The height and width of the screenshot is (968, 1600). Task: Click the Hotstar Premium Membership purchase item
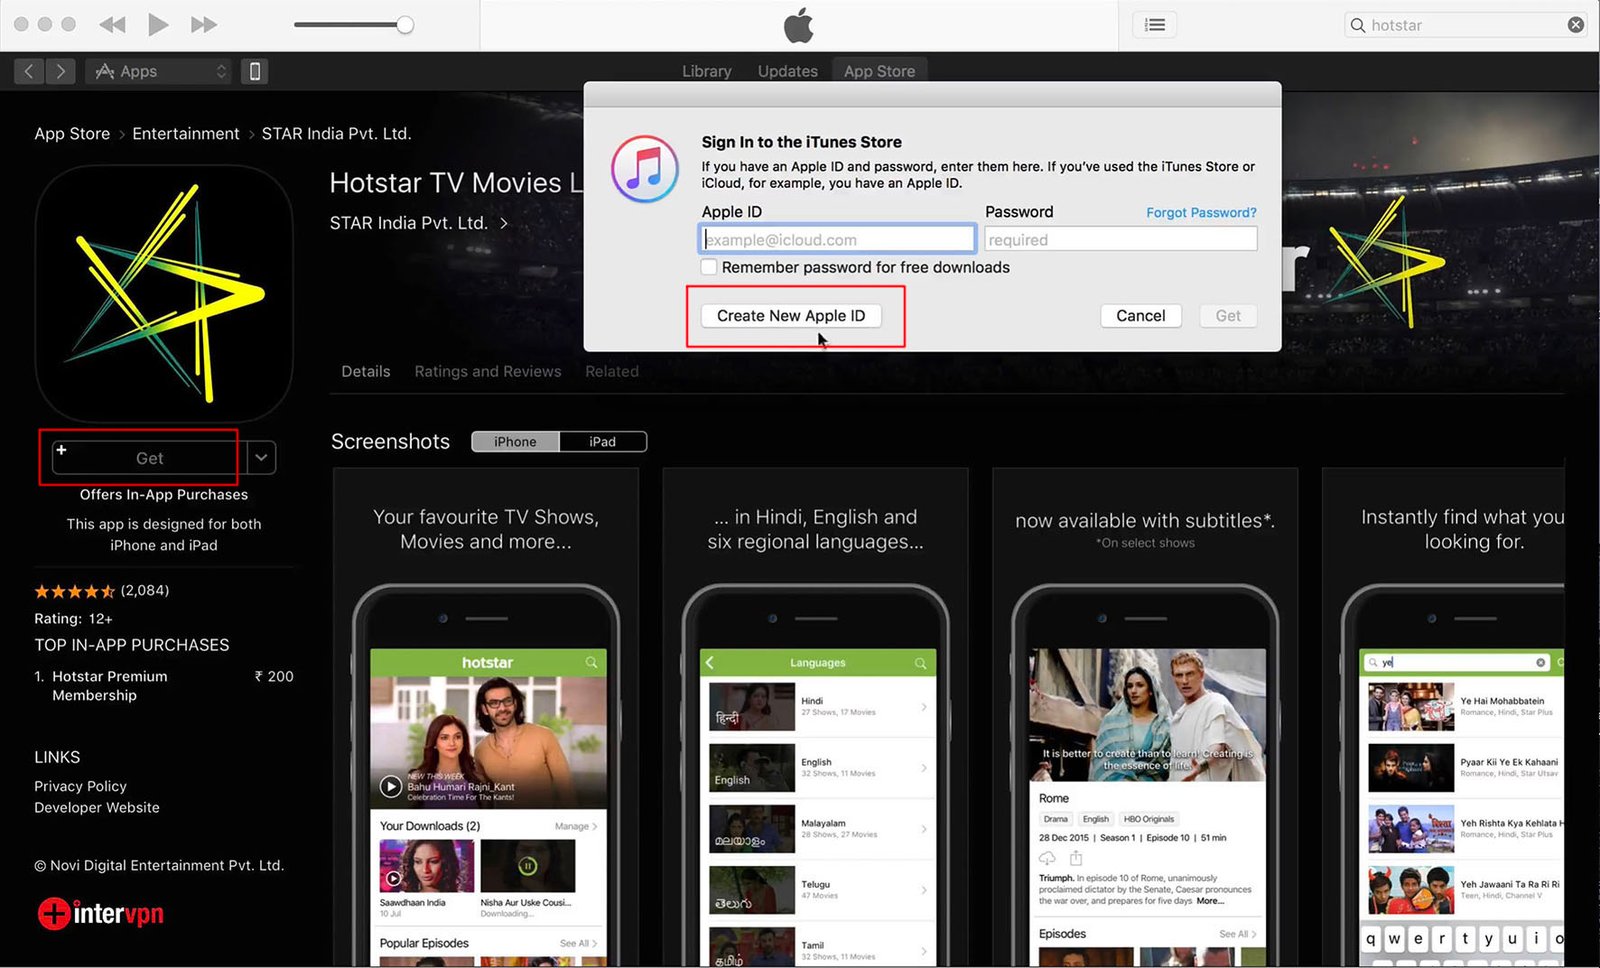pos(164,686)
